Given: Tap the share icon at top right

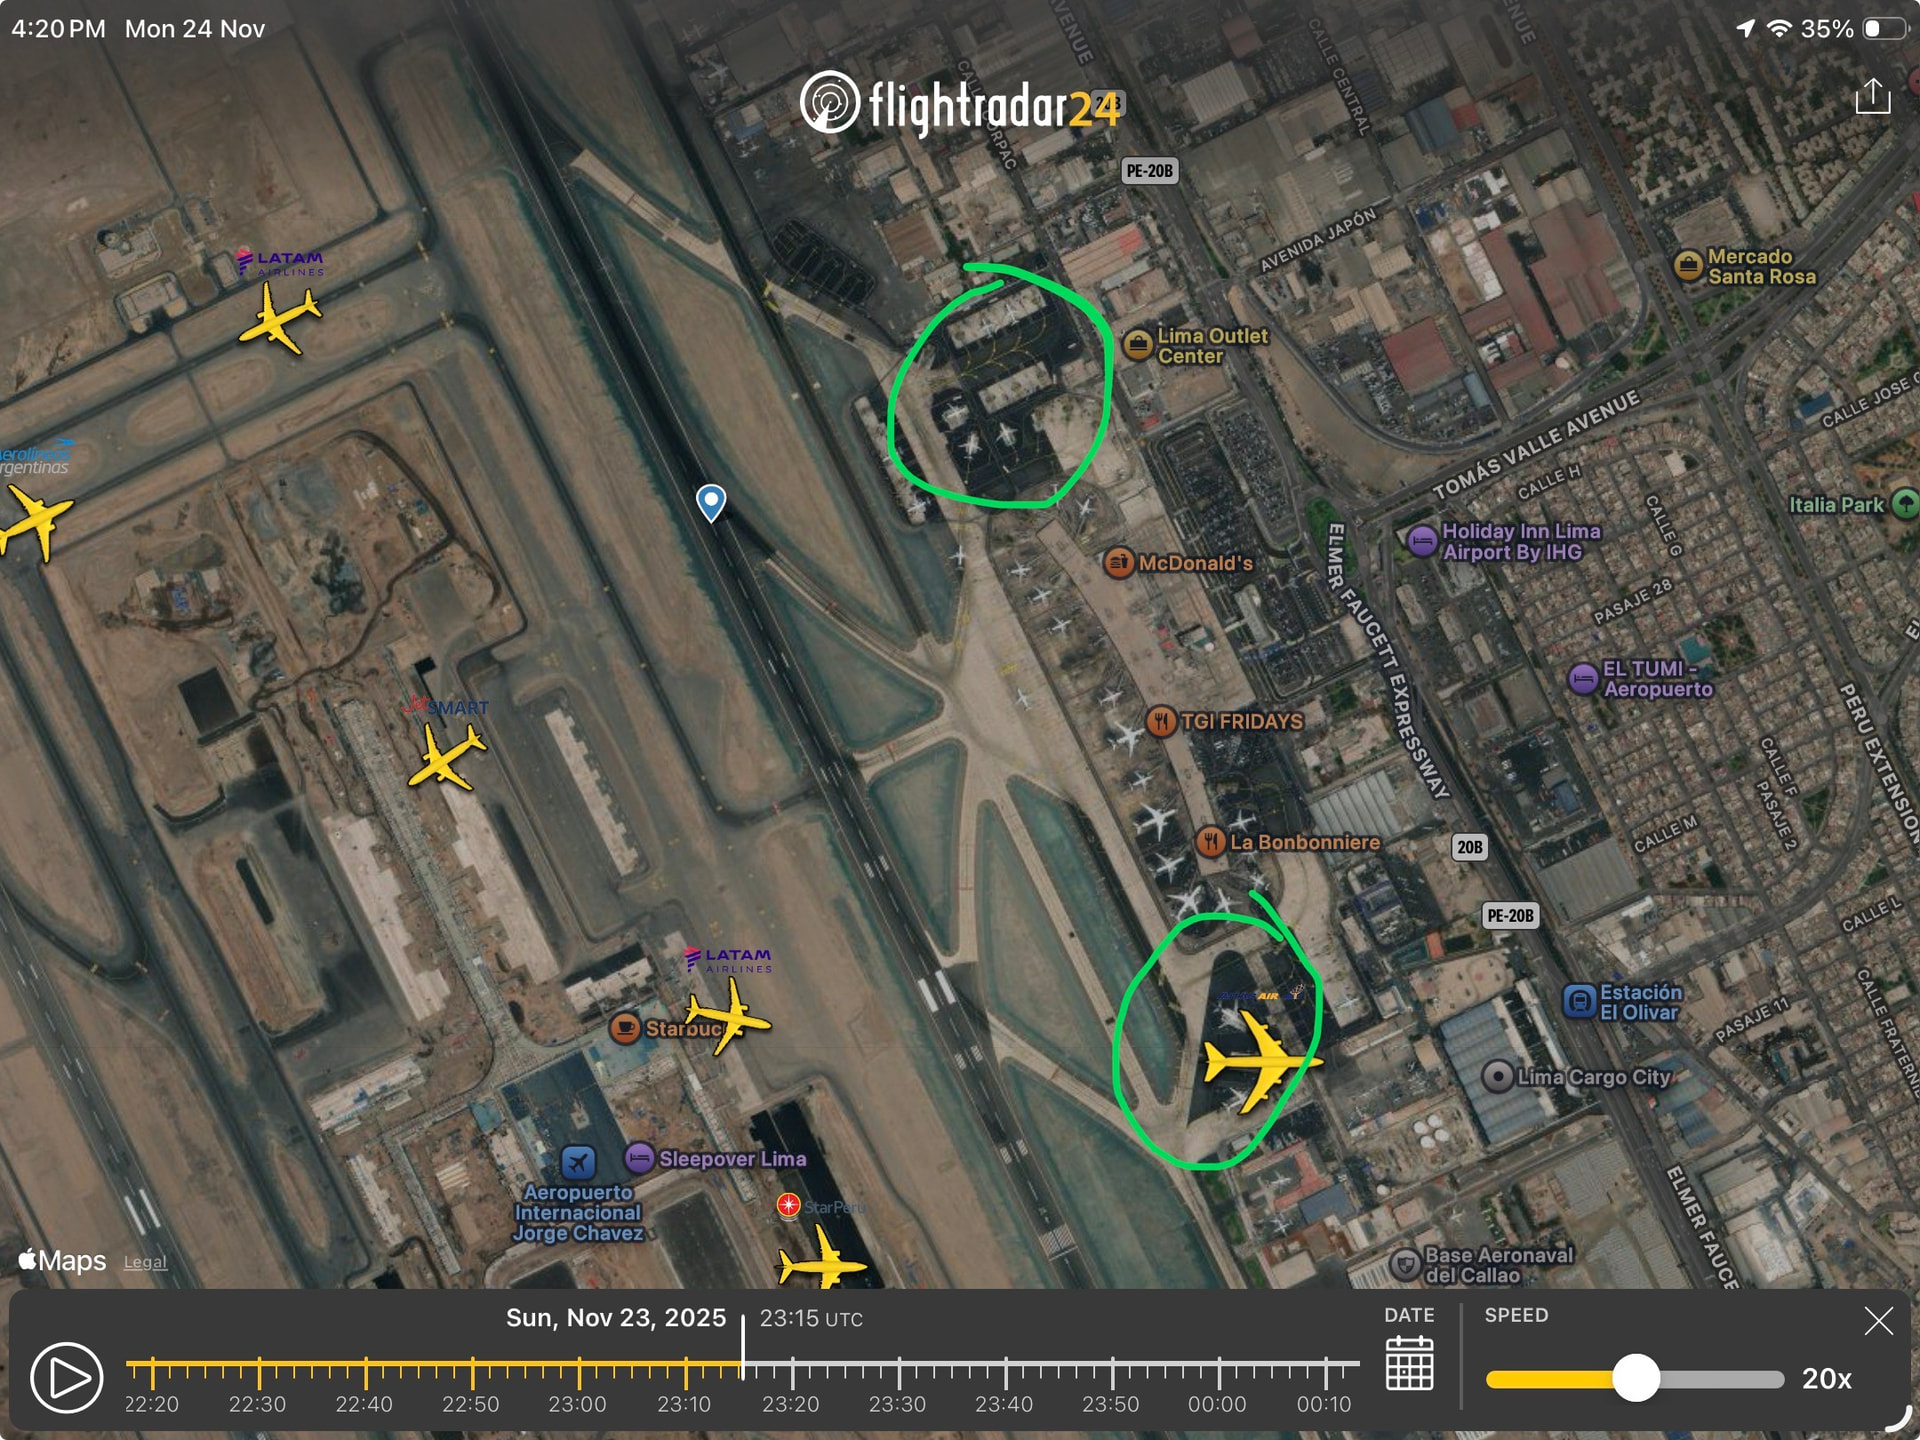Looking at the screenshot, I should click(x=1873, y=97).
